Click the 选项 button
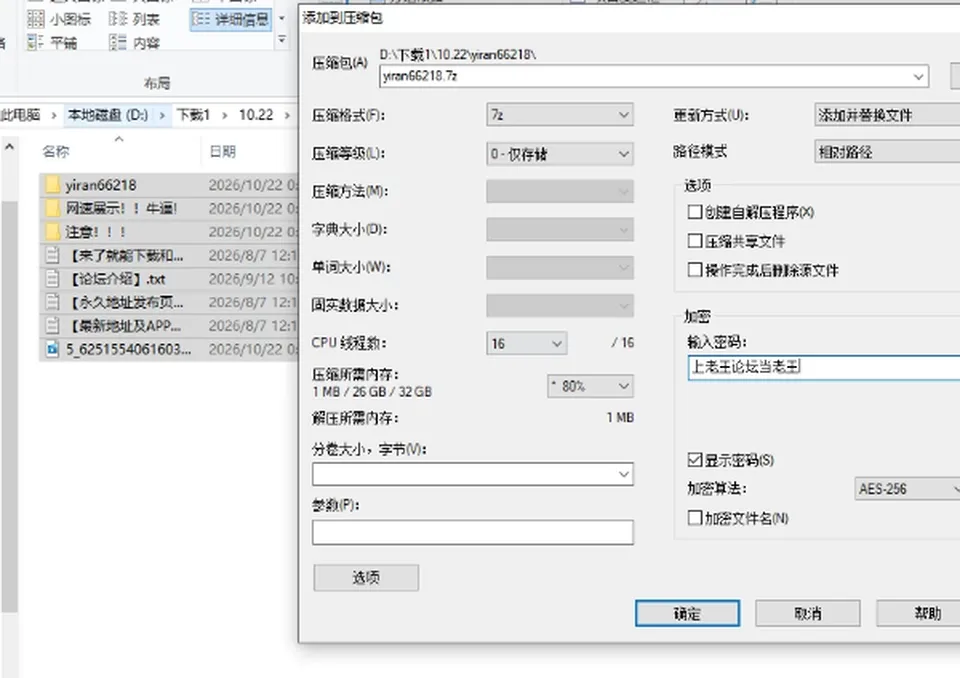This screenshot has height=678, width=960. tap(366, 578)
